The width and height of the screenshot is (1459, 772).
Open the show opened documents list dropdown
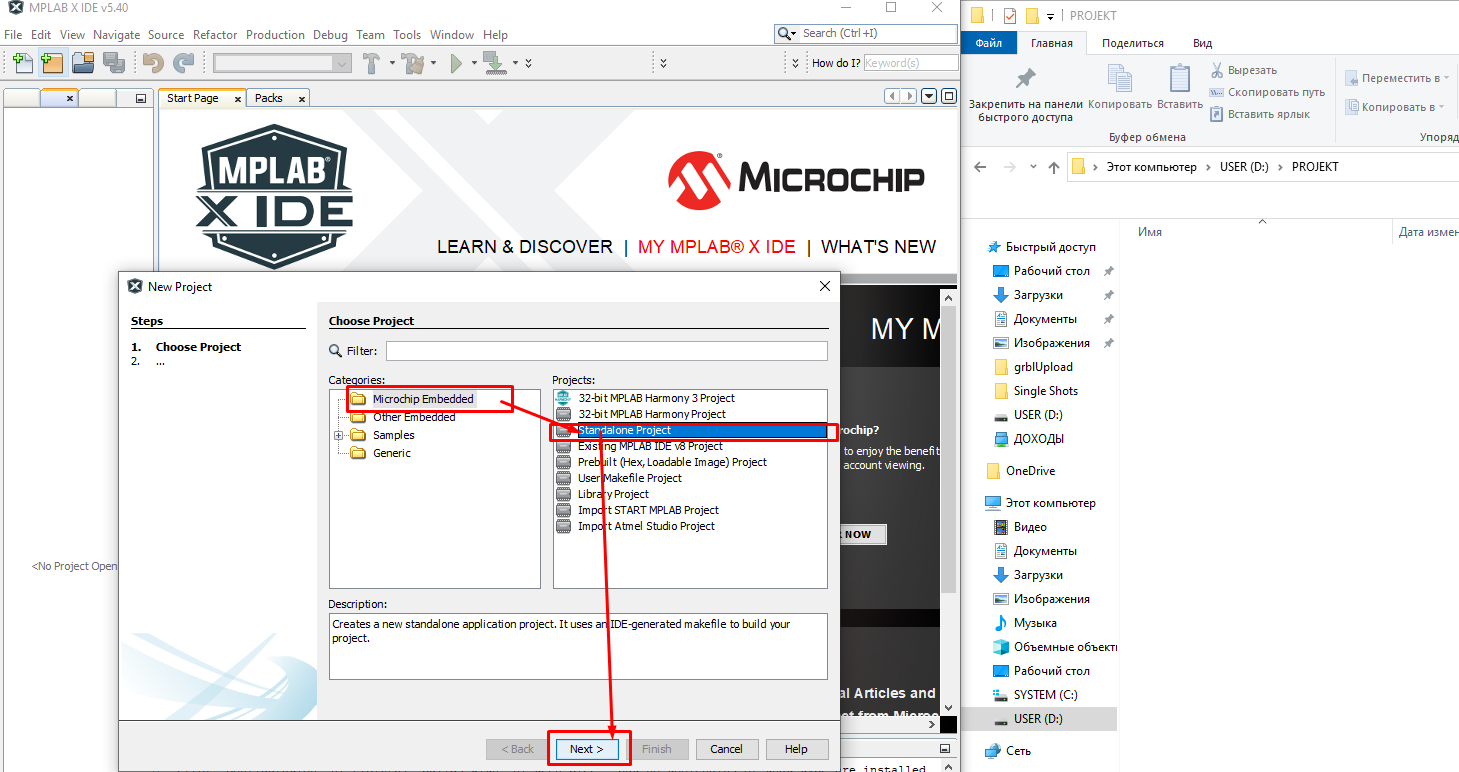pyautogui.click(x=929, y=97)
